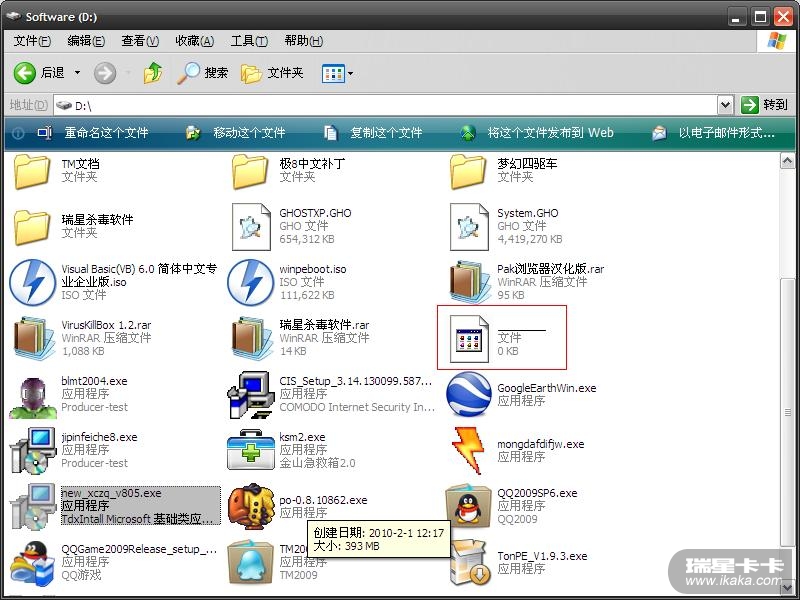Select the CIS_Setup COMODO installer icon
This screenshot has width=800, height=600.
point(251,395)
